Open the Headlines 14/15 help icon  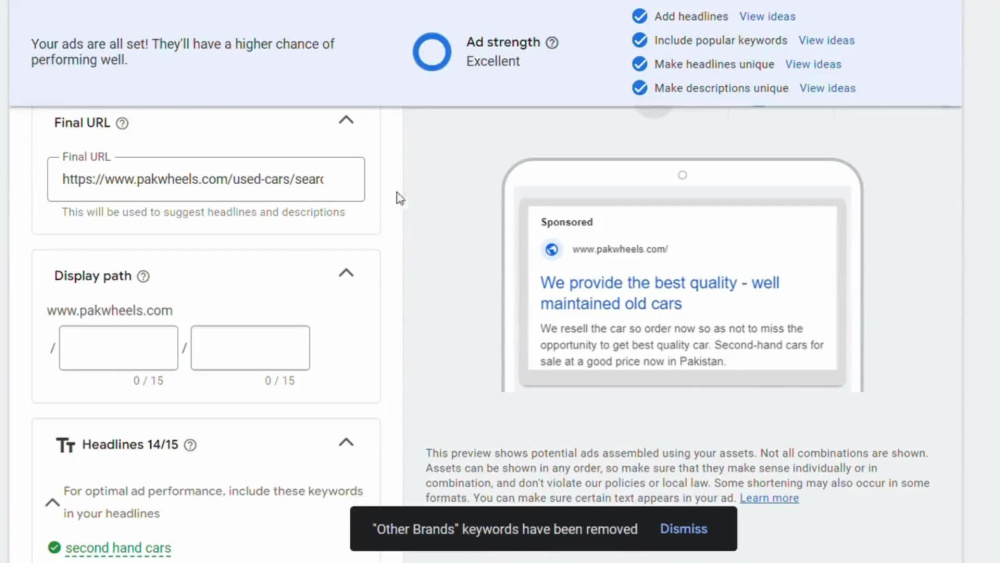point(190,445)
